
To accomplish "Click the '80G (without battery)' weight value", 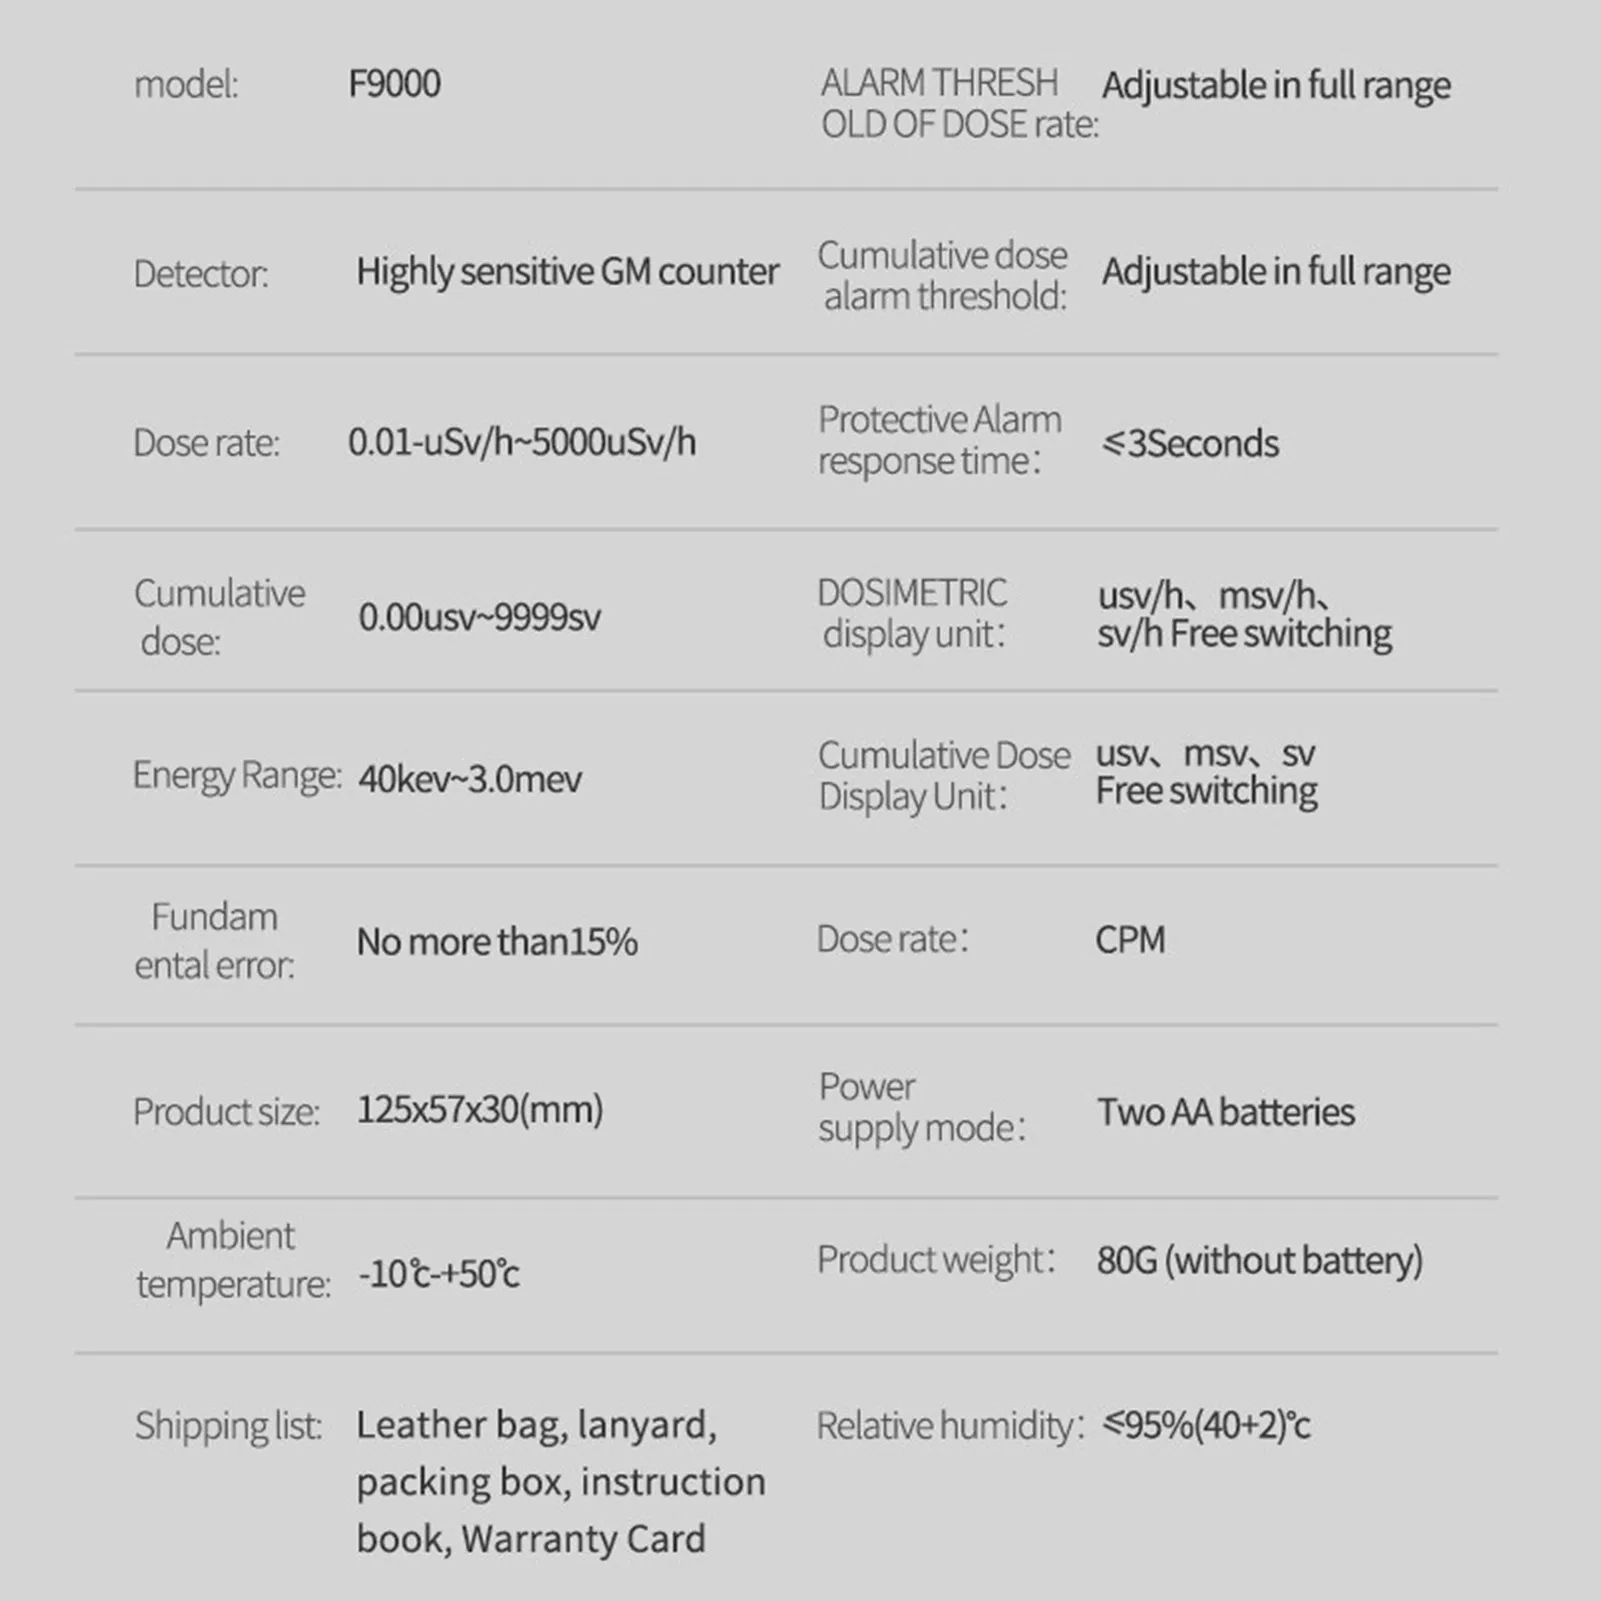I will 1259,1260.
